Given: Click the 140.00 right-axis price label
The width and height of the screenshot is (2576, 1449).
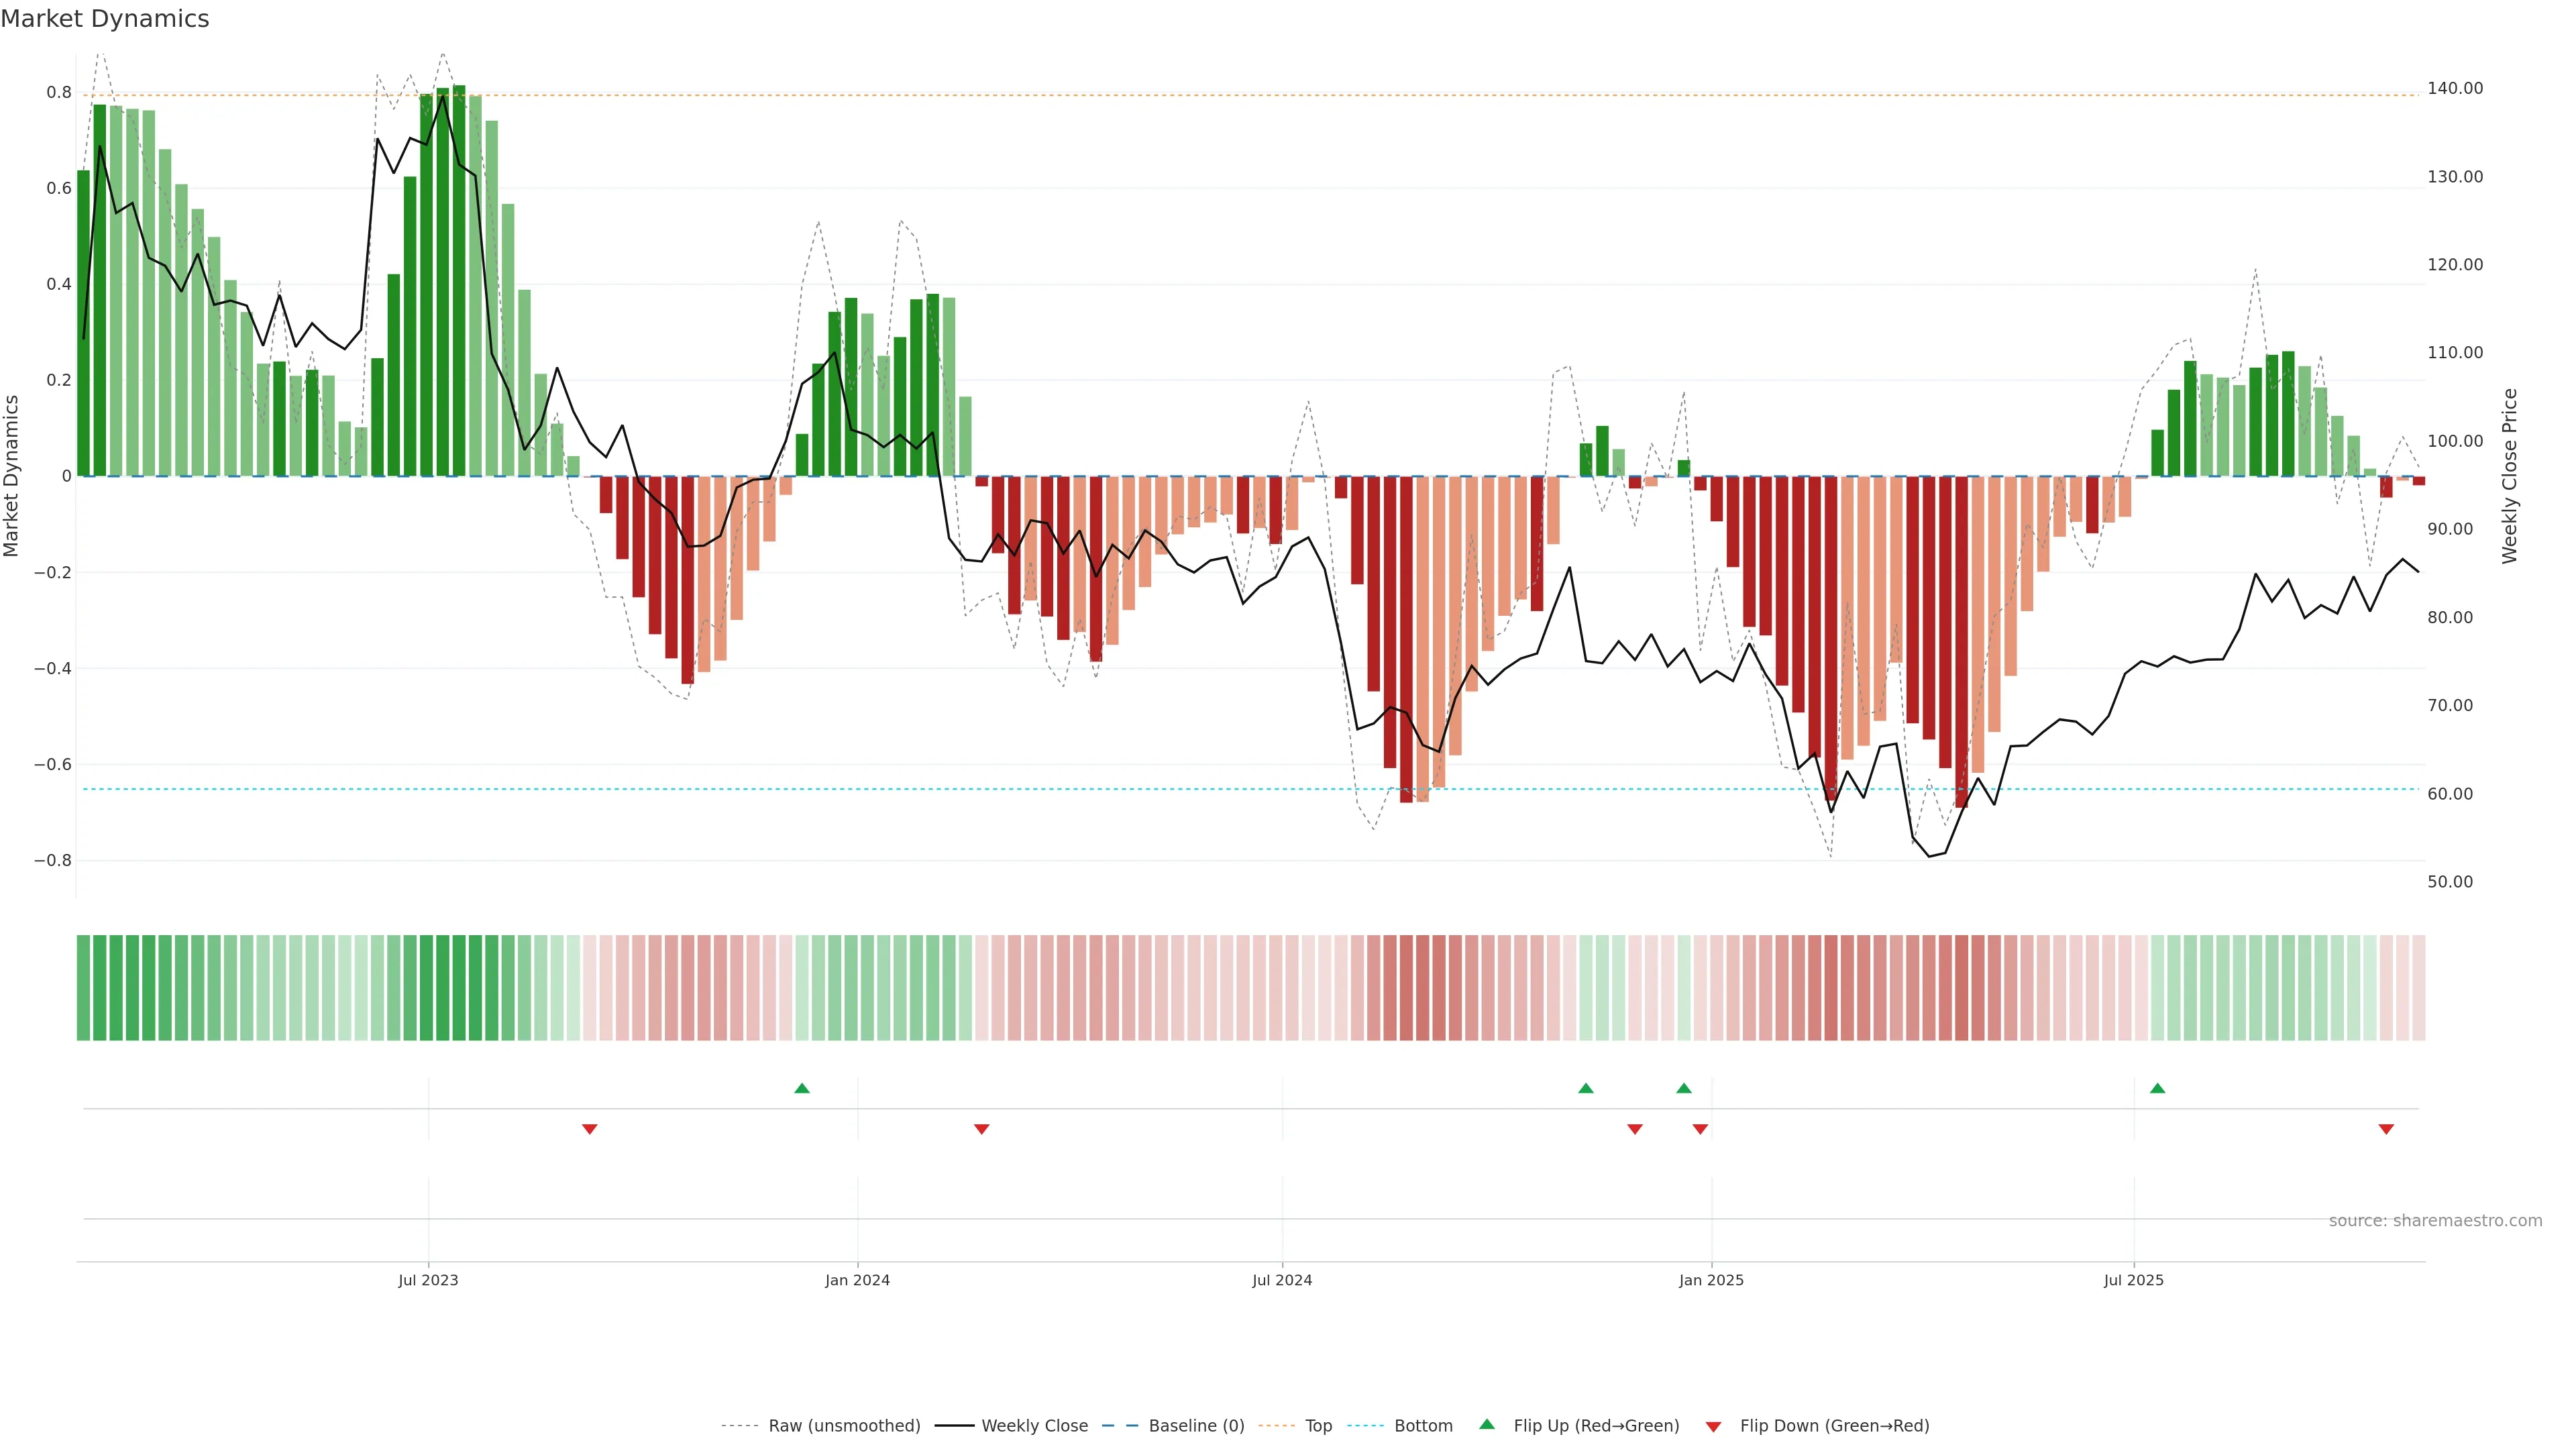Looking at the screenshot, I should tap(2454, 88).
